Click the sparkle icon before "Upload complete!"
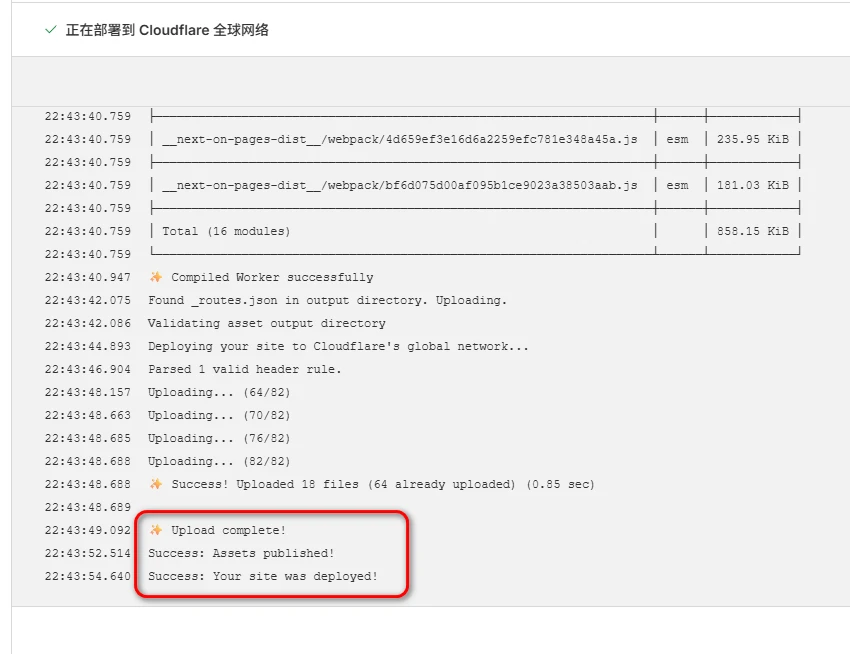This screenshot has height=654, width=850. [x=155, y=530]
